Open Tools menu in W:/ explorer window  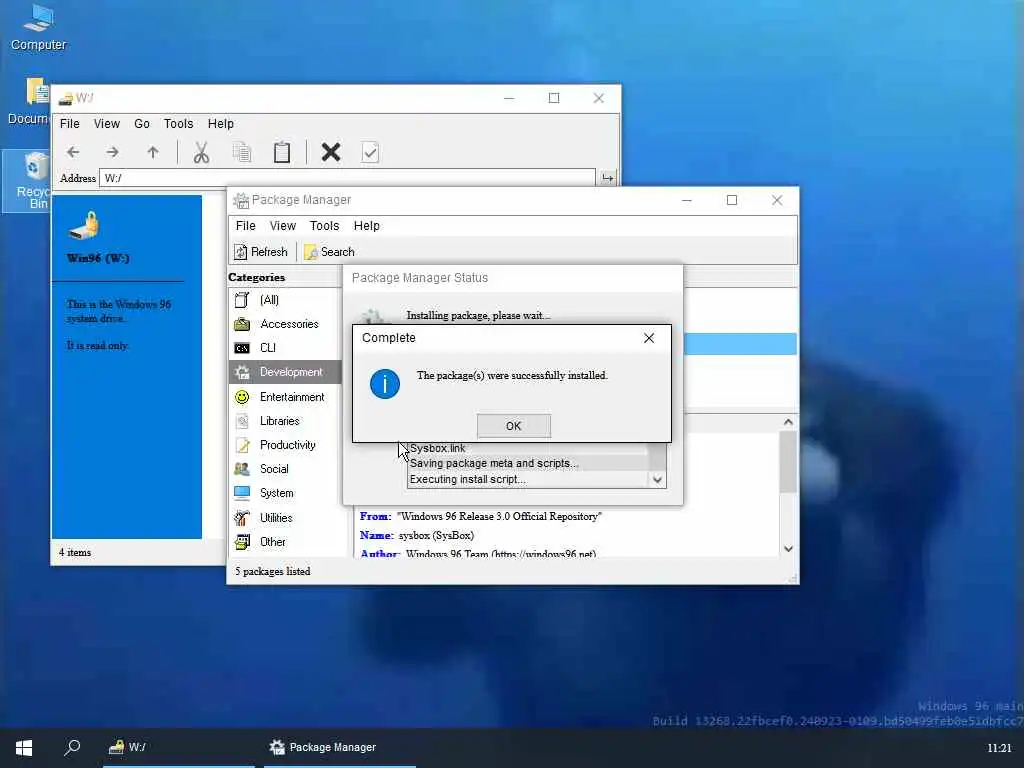(x=178, y=123)
